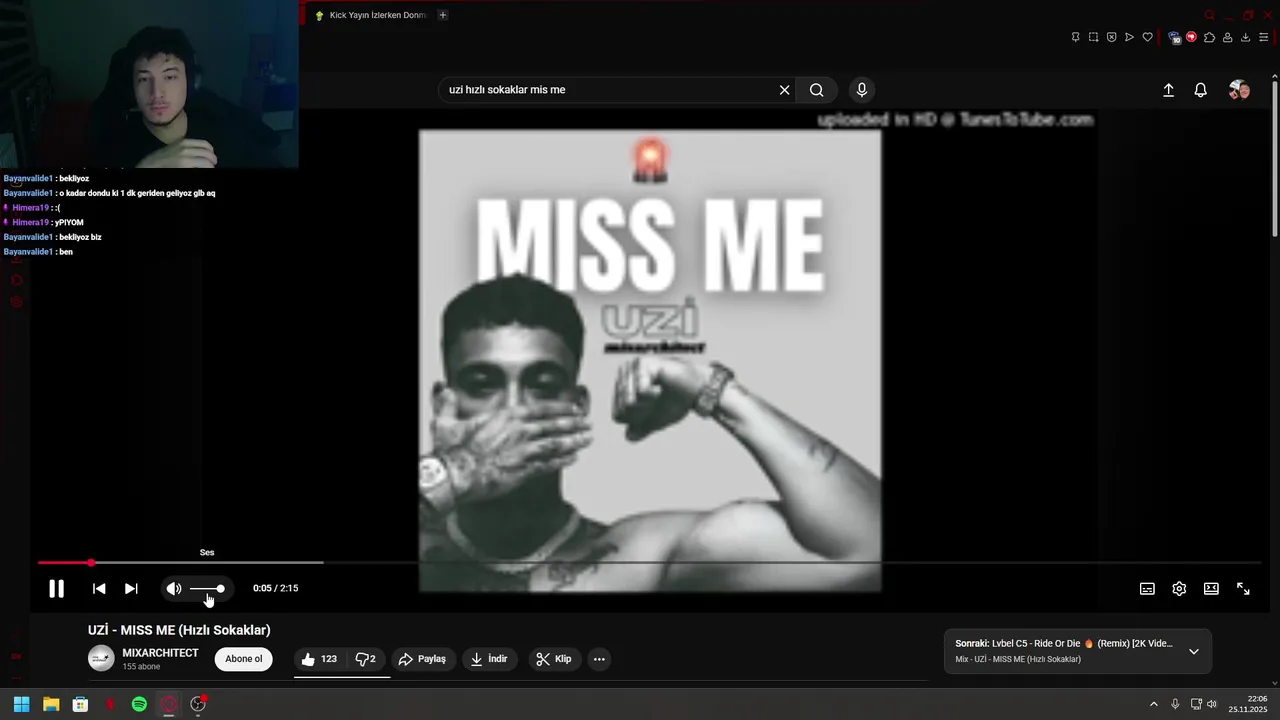The image size is (1280, 720).
Task: Open the player settings gear
Action: pyautogui.click(x=1179, y=589)
